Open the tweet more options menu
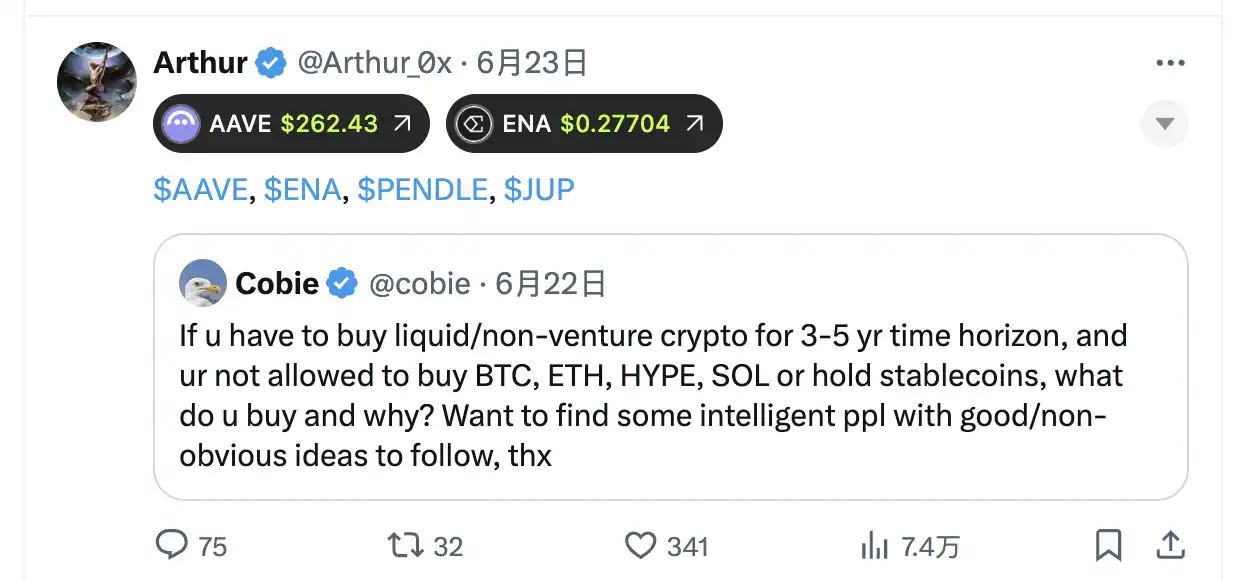Image resolution: width=1240 pixels, height=580 pixels. tap(1168, 62)
